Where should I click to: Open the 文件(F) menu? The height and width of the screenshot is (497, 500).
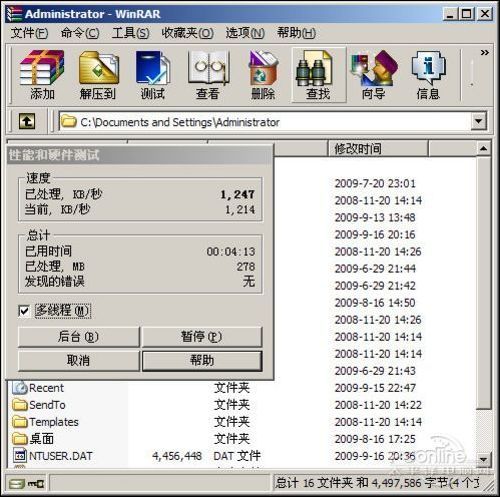pyautogui.click(x=29, y=33)
